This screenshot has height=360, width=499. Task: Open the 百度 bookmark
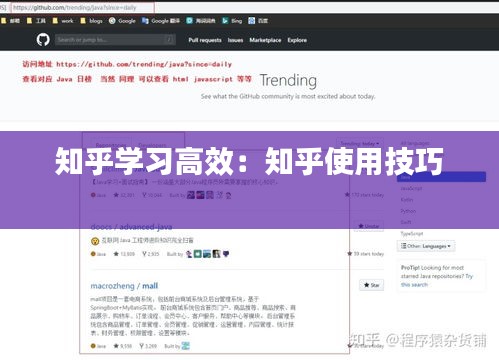[258, 21]
